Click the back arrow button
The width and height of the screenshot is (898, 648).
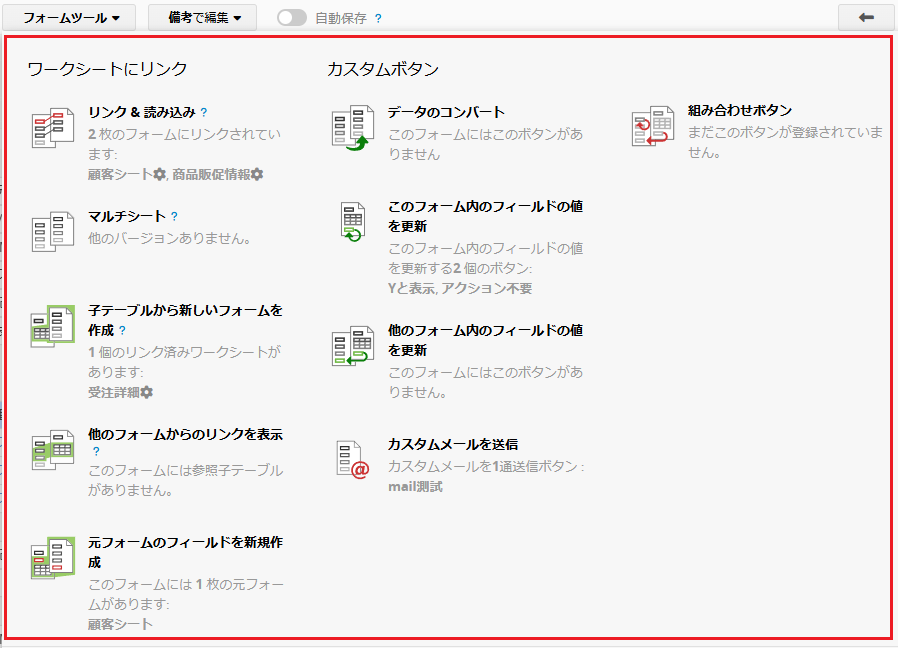tap(866, 18)
